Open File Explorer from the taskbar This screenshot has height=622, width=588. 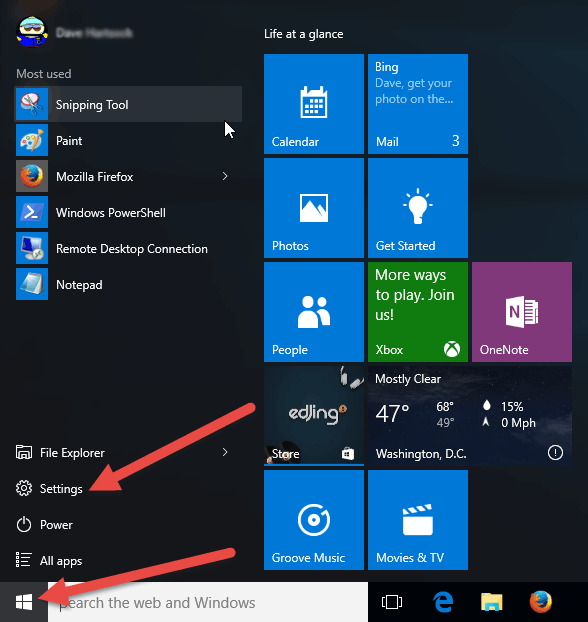click(x=492, y=602)
